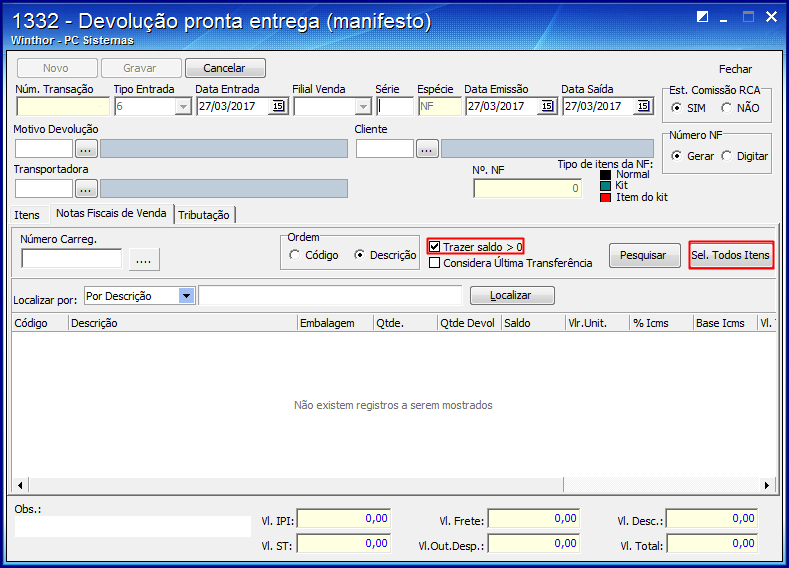Screen dimensions: 789x568
Task: Focus the Cliente code field
Action: (384, 149)
